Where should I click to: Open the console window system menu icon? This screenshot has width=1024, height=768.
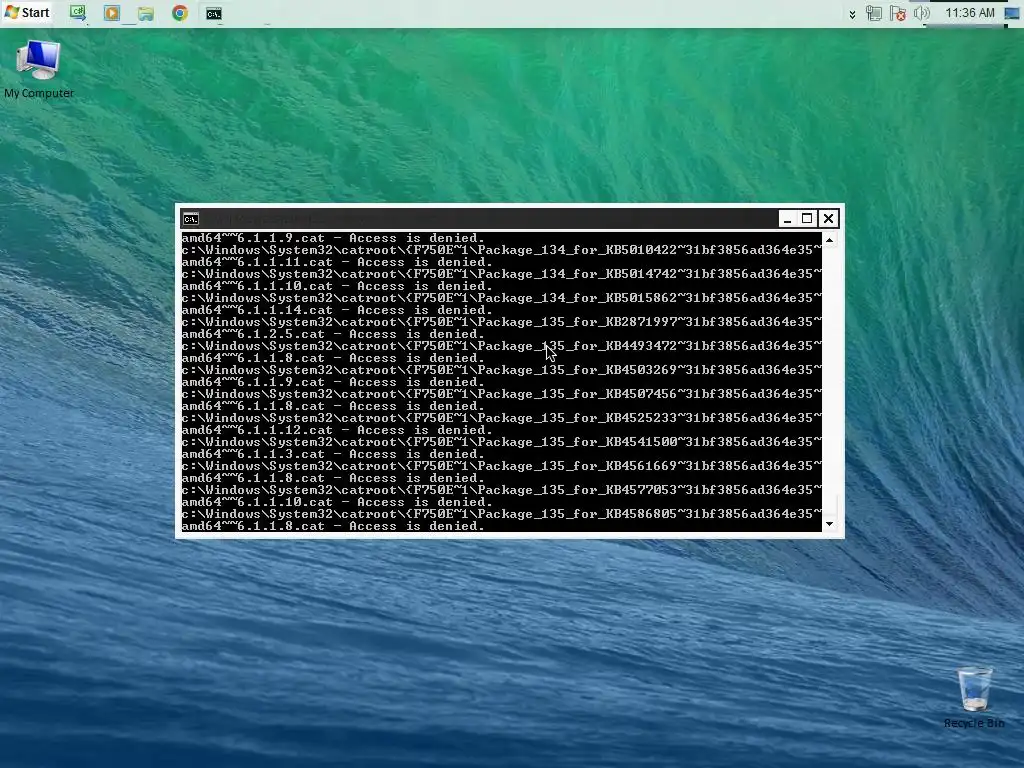coord(191,218)
